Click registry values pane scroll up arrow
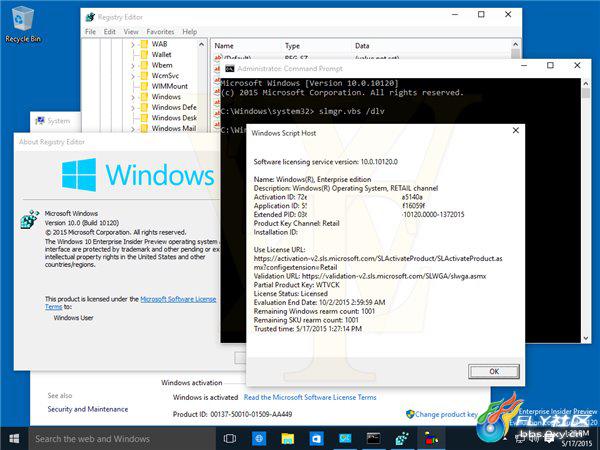The image size is (600, 450). click(x=515, y=44)
